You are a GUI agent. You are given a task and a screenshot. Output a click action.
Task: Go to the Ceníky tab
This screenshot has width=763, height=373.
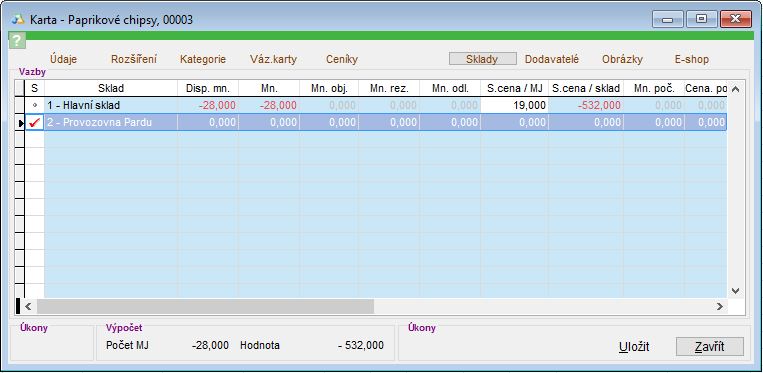pos(342,59)
